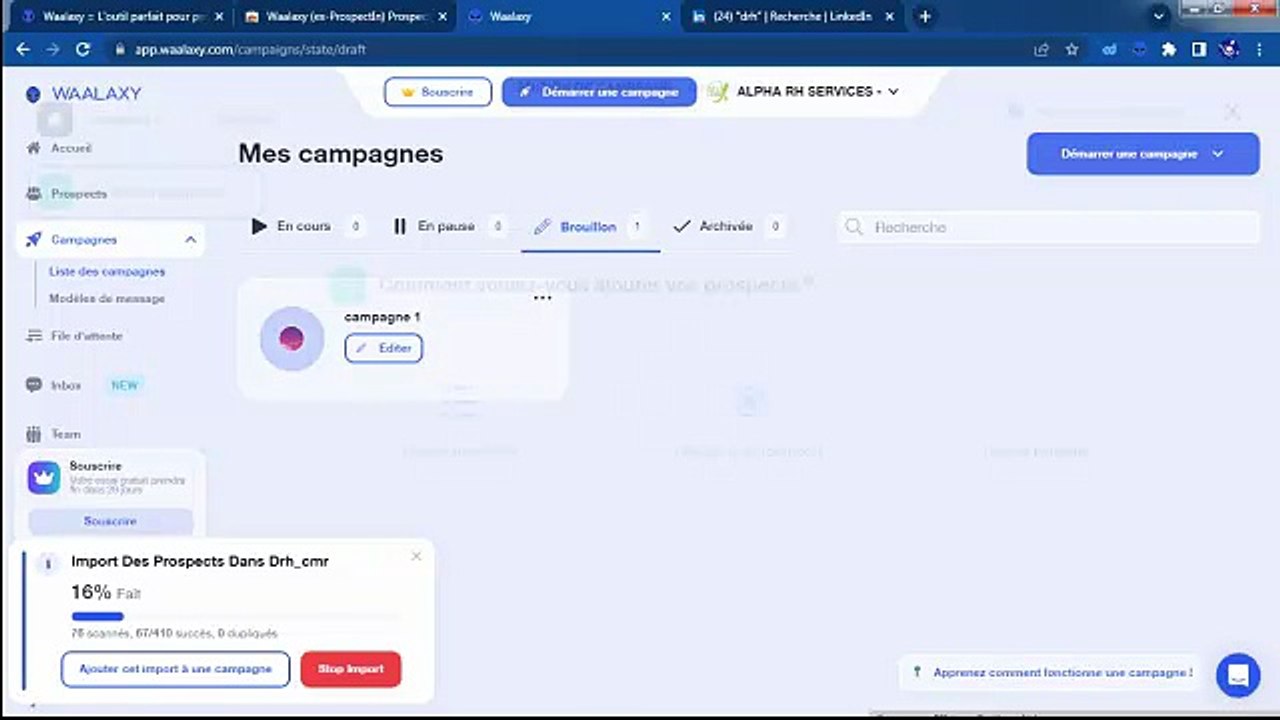Select the Archivée campaigns tab

[x=725, y=227]
